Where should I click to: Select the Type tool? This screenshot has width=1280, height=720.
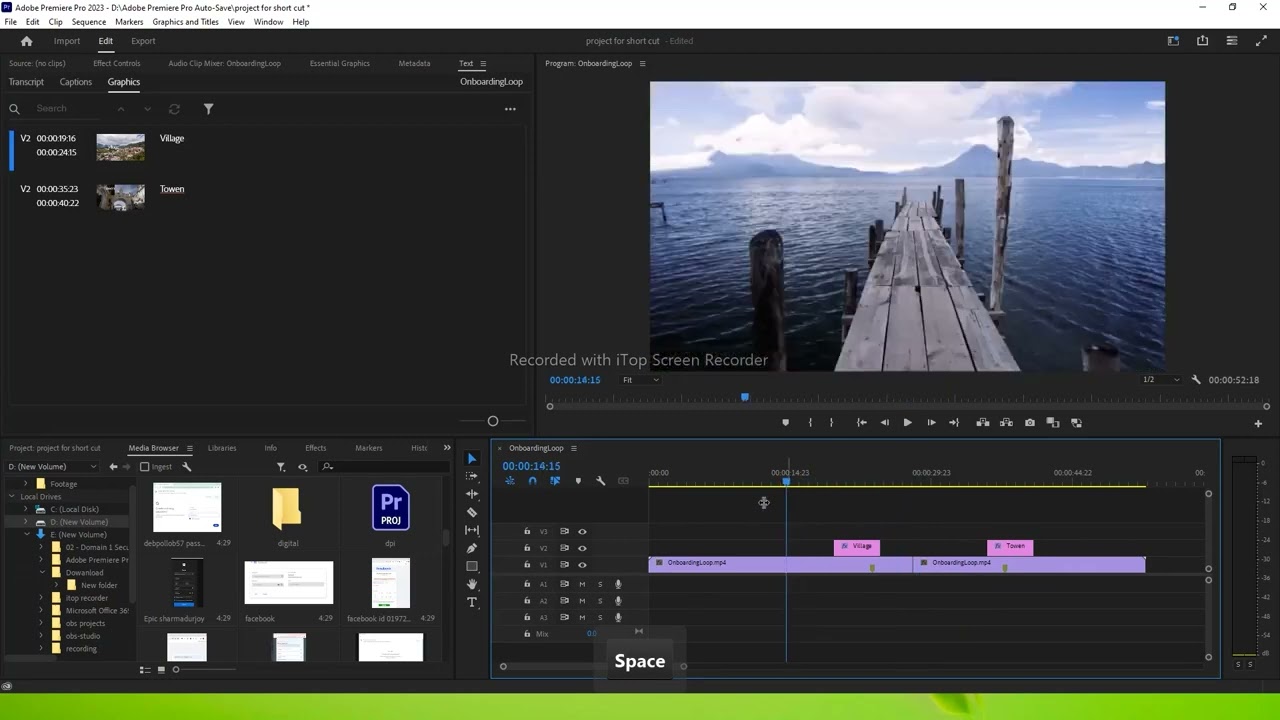[x=472, y=602]
